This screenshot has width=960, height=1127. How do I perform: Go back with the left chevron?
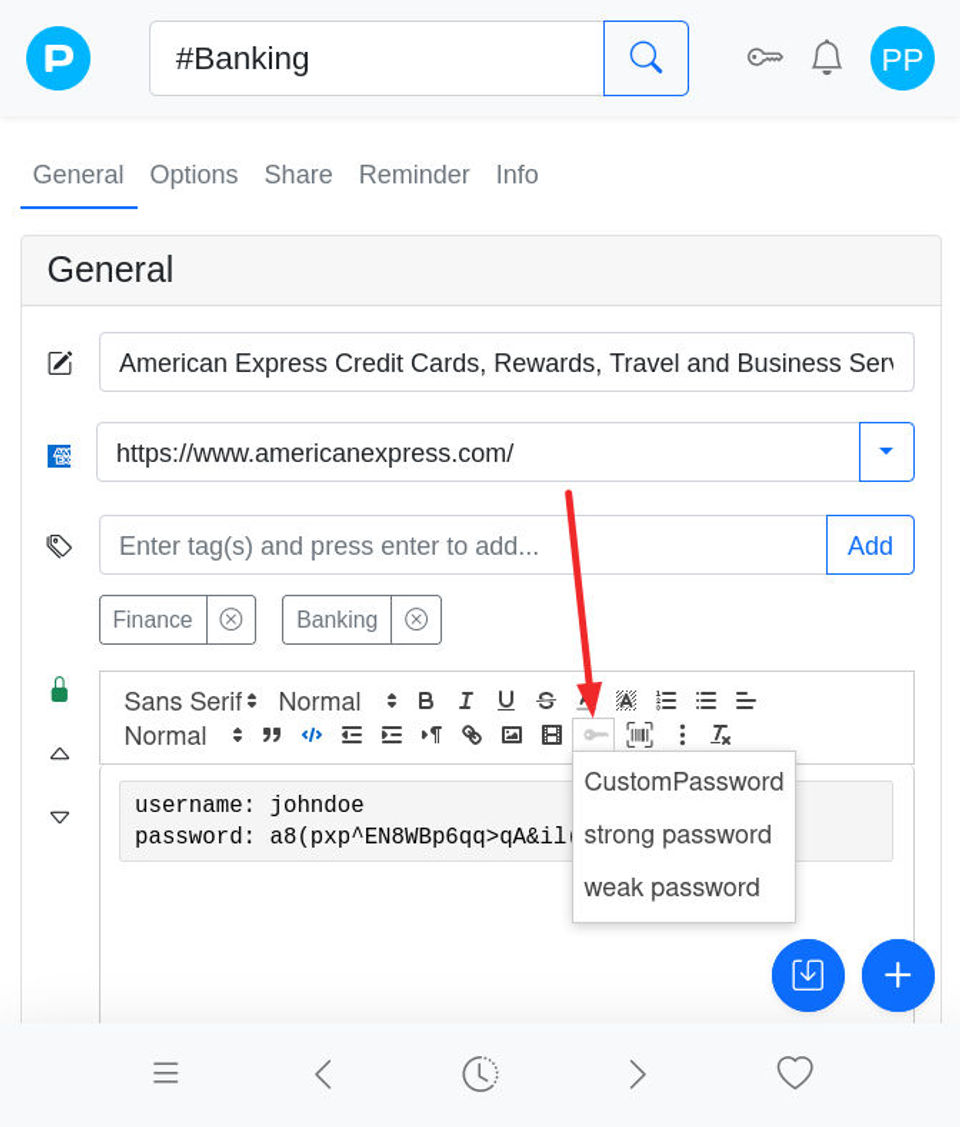[323, 1075]
